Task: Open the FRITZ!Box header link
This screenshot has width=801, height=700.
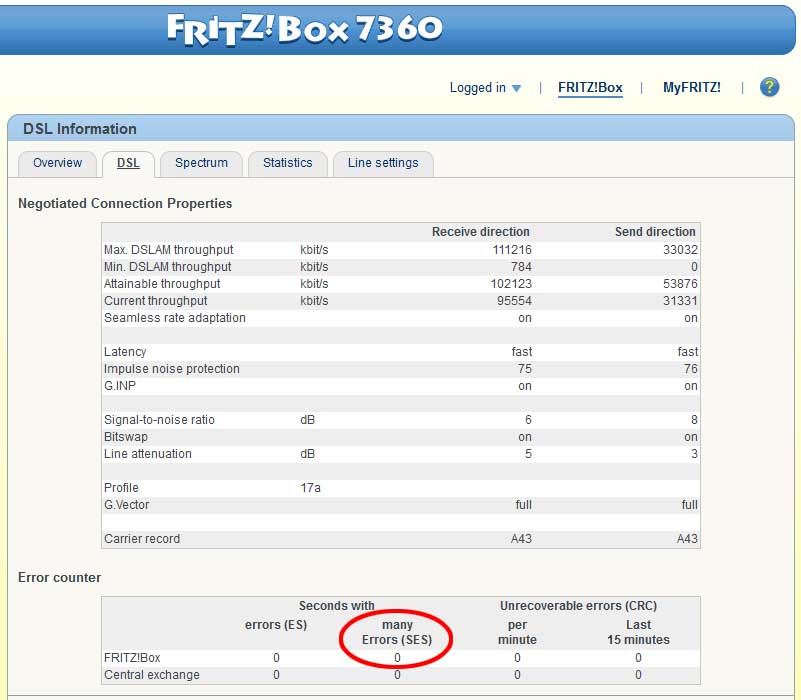Action: click(590, 87)
